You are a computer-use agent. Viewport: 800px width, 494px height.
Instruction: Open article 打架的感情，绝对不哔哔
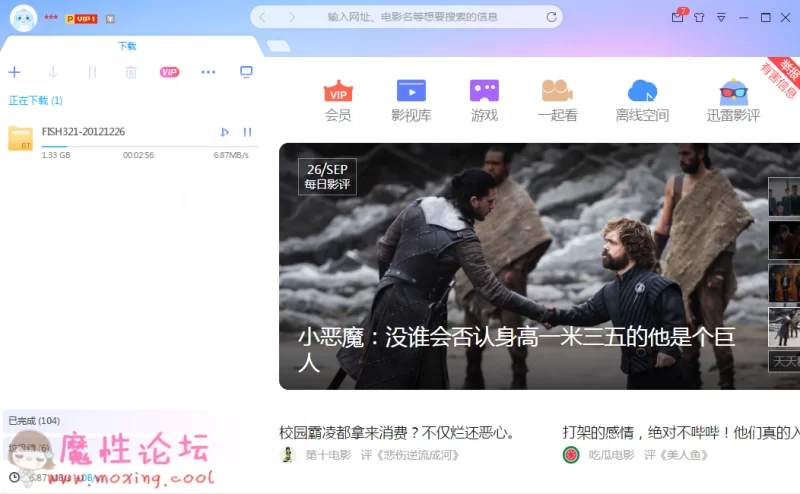681,433
